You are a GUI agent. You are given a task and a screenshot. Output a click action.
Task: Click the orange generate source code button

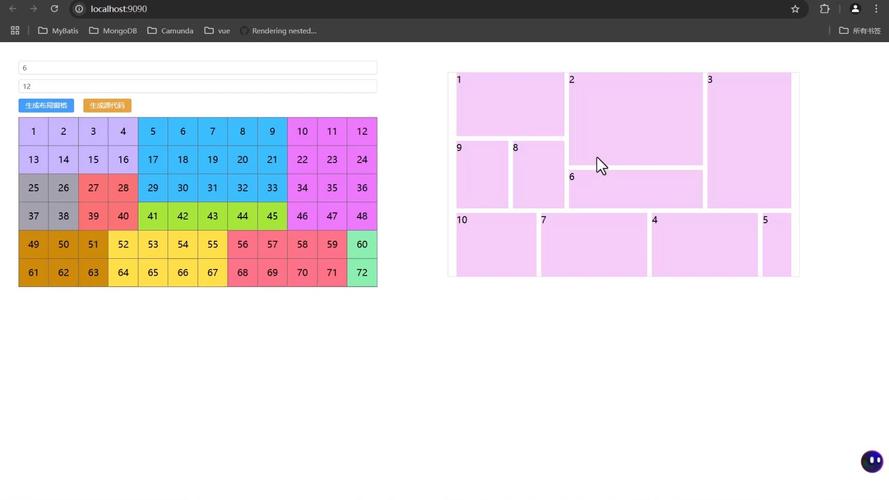[x=107, y=105]
